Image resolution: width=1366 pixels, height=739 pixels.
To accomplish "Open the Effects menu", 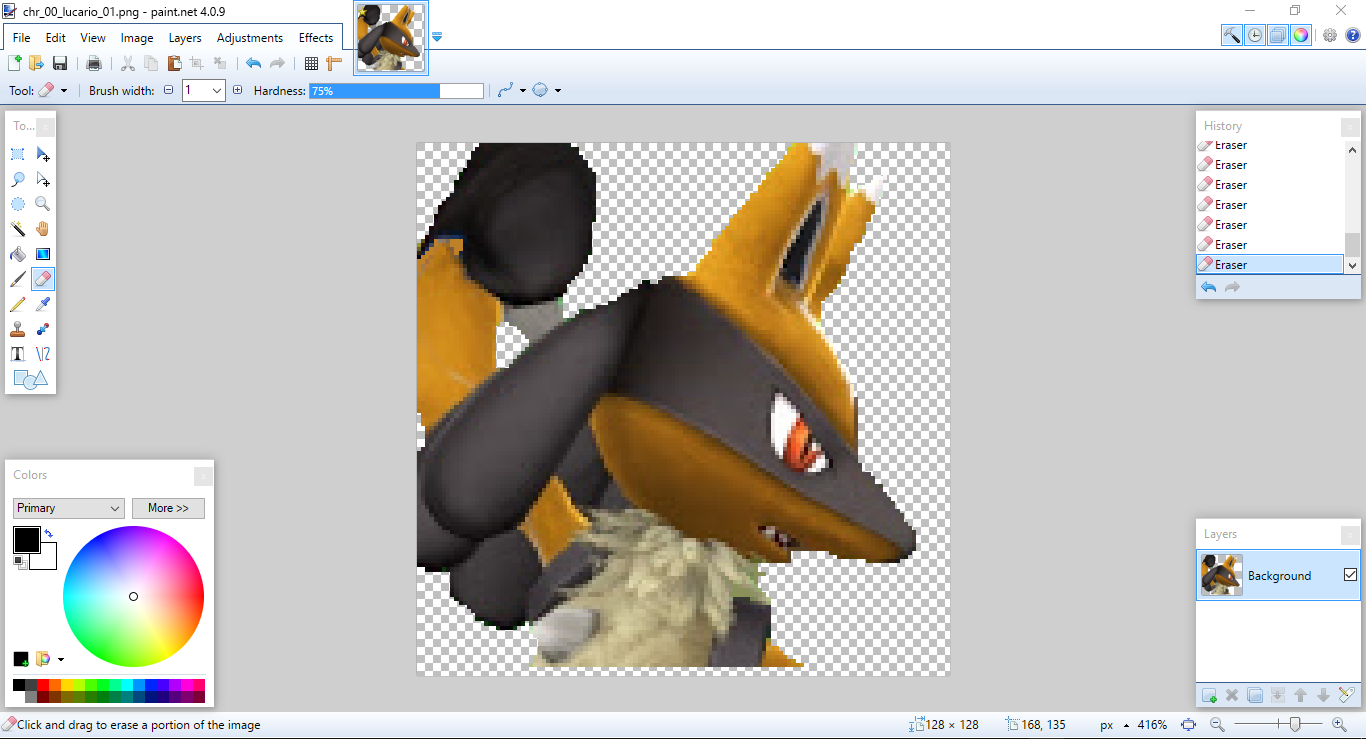I will click(x=316, y=37).
